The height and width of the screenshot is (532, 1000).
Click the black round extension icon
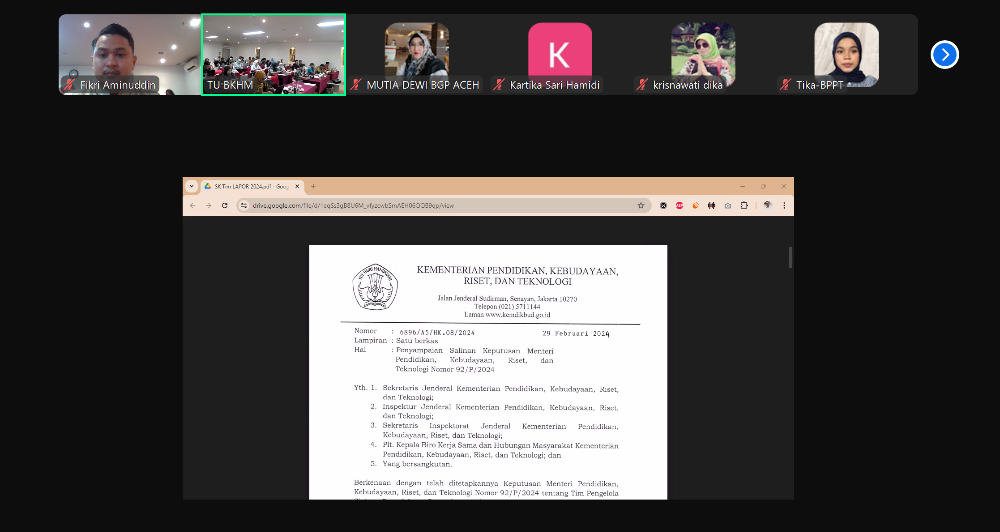[663, 205]
